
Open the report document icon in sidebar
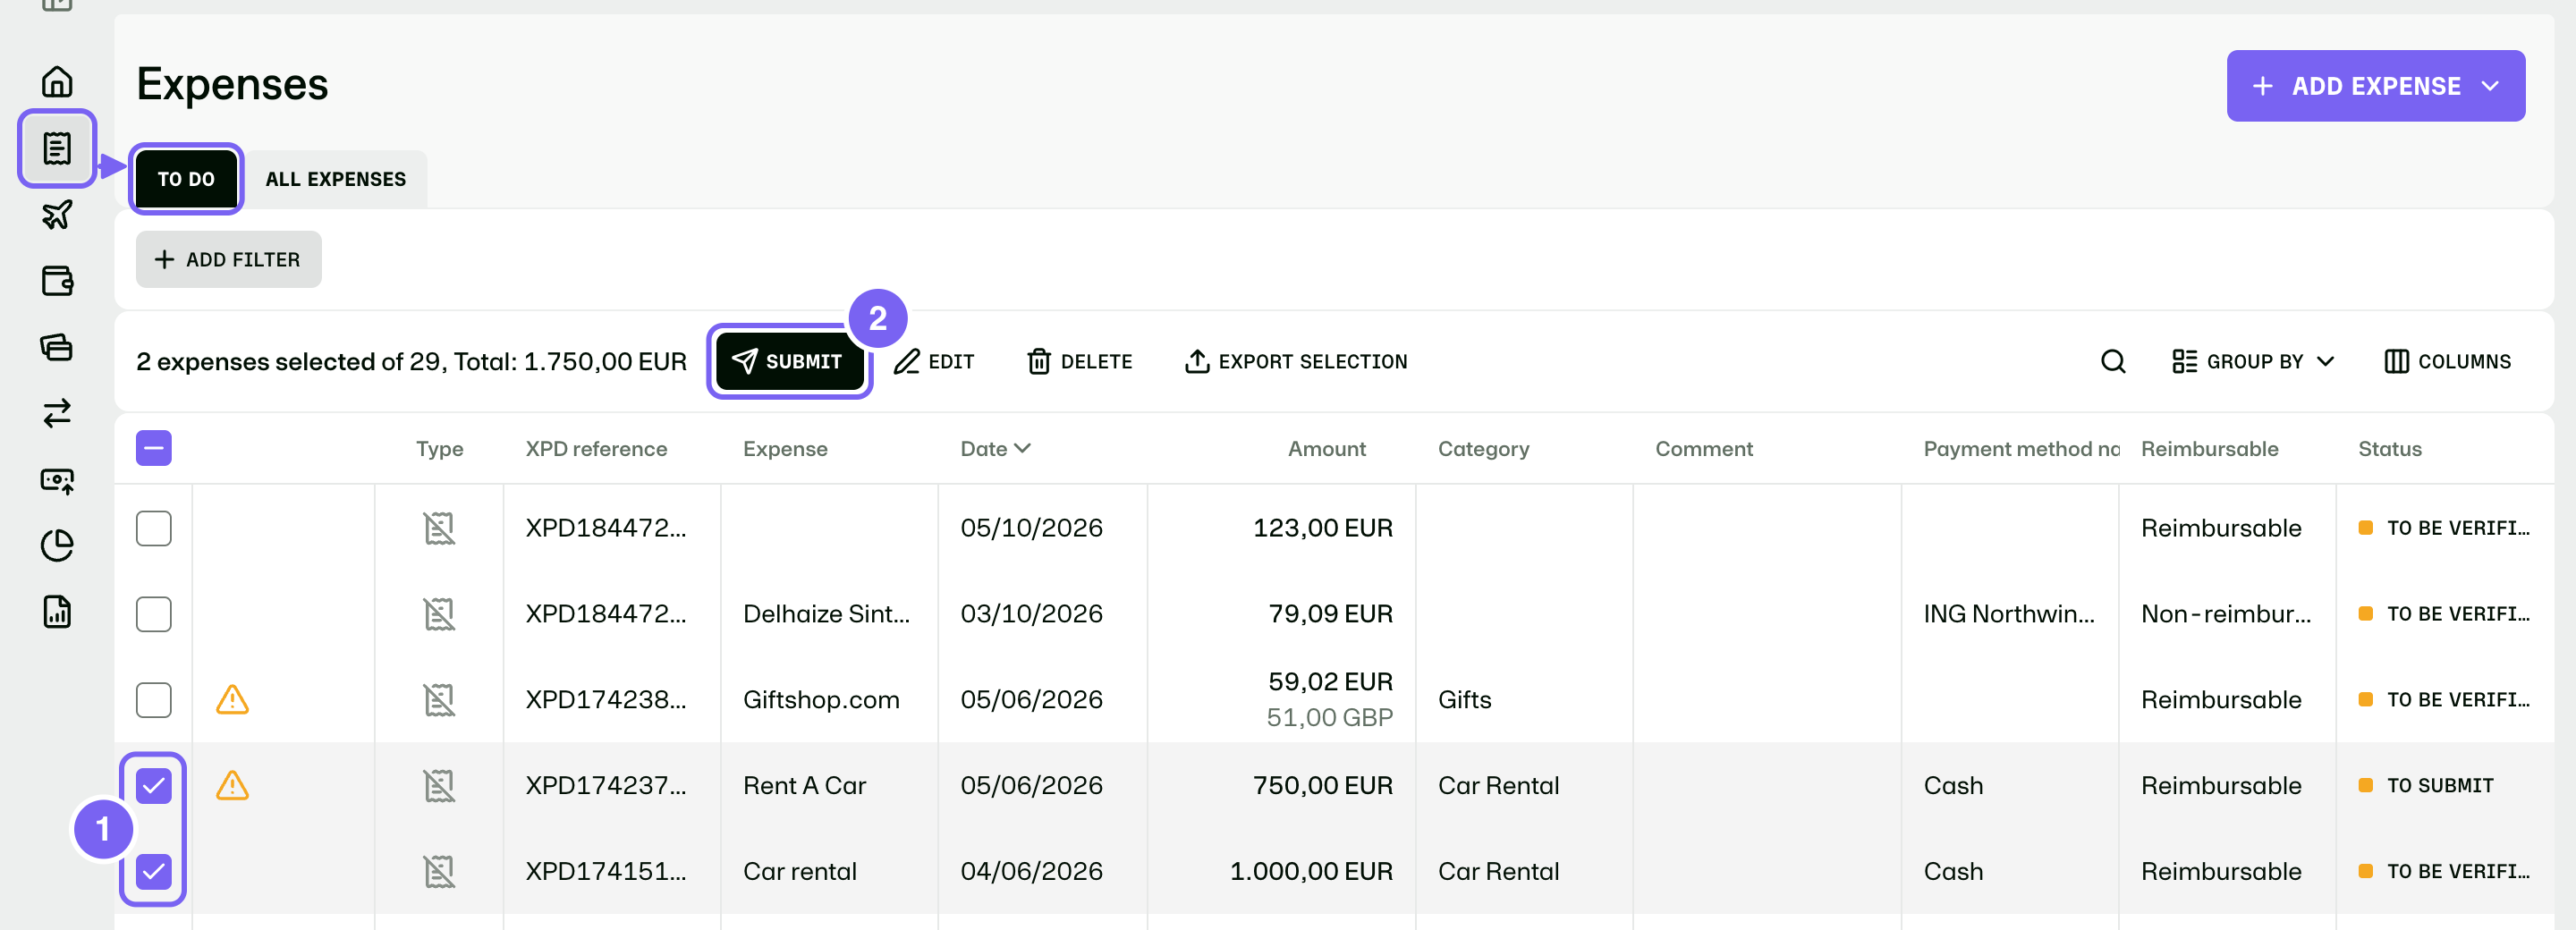click(57, 612)
